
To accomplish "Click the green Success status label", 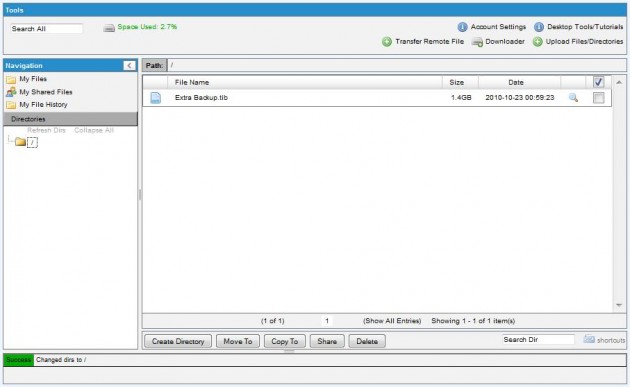I will click(x=18, y=360).
